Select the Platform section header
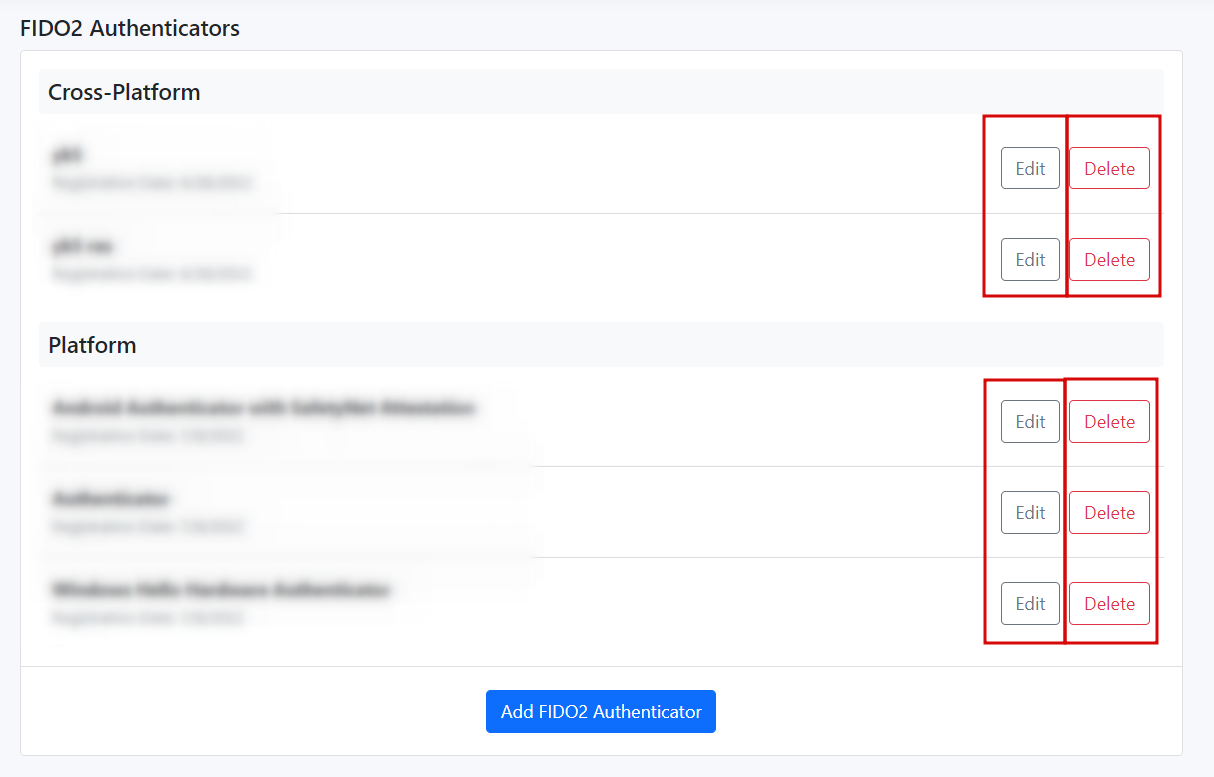The image size is (1214, 777). [92, 345]
